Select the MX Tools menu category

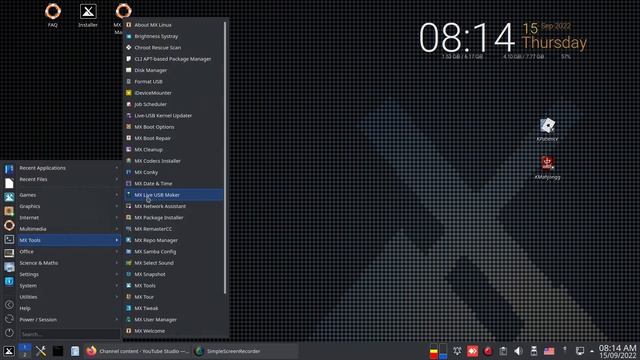69,240
